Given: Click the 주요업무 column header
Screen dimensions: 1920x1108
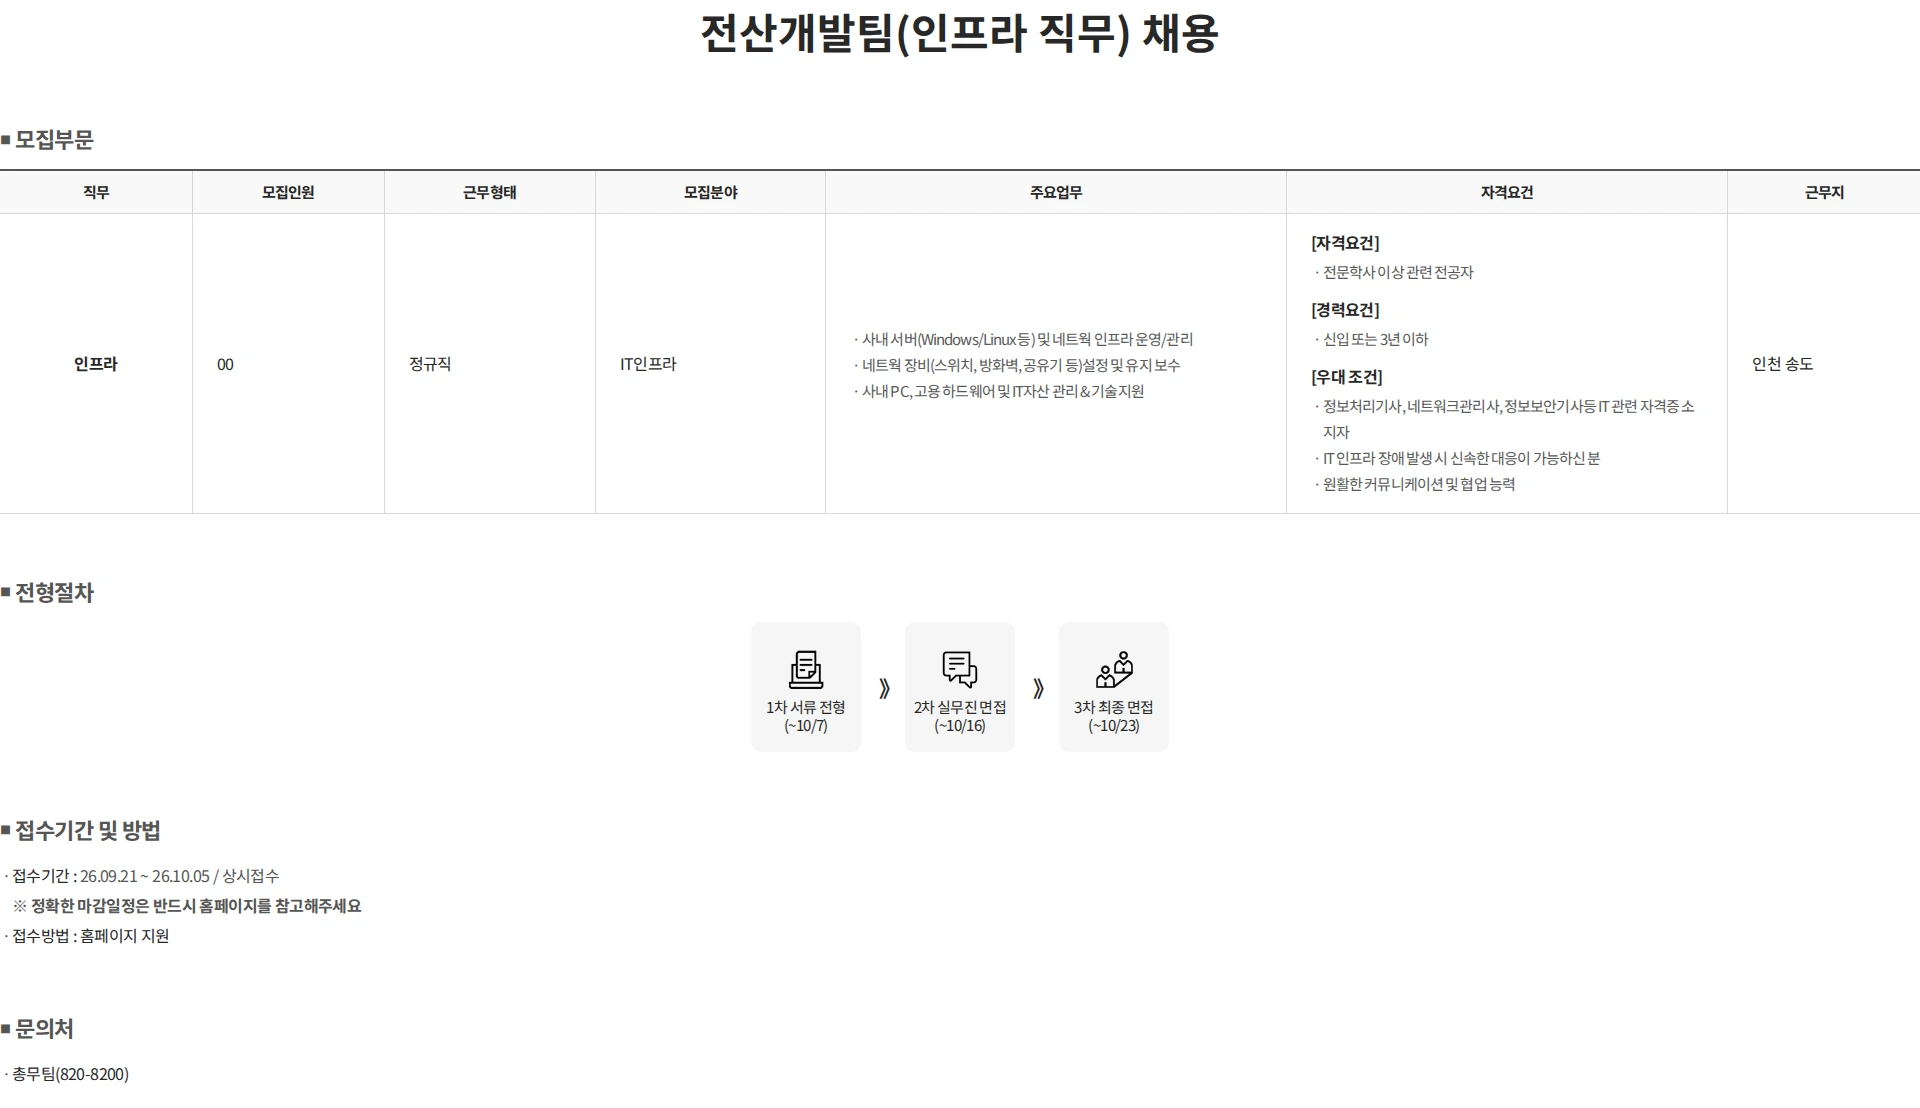Looking at the screenshot, I should click(x=1056, y=192).
